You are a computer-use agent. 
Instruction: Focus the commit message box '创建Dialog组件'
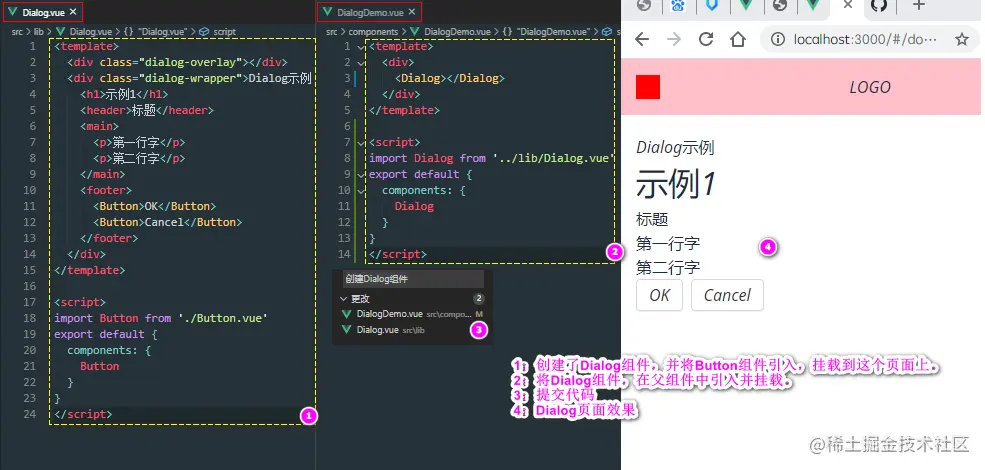(413, 279)
